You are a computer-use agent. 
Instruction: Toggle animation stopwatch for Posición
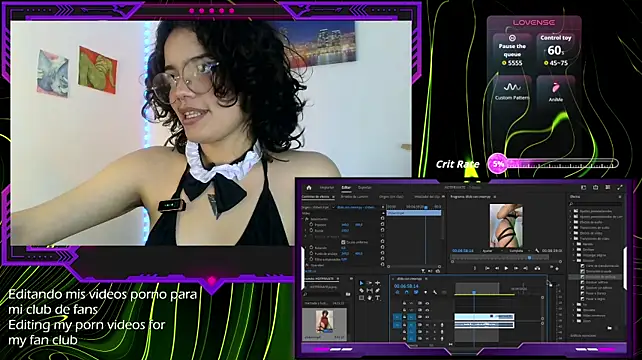pyautogui.click(x=312, y=225)
